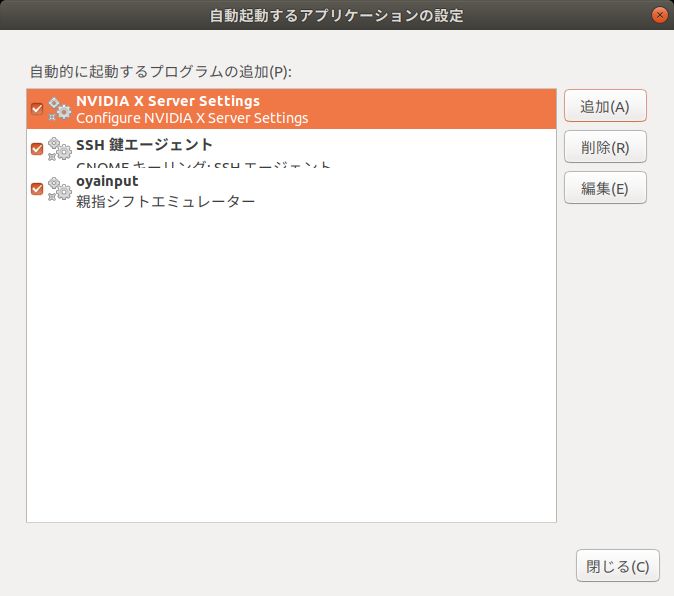The image size is (674, 596).
Task: Select the NVIDIA X Server Settings entry title
Action: (168, 101)
